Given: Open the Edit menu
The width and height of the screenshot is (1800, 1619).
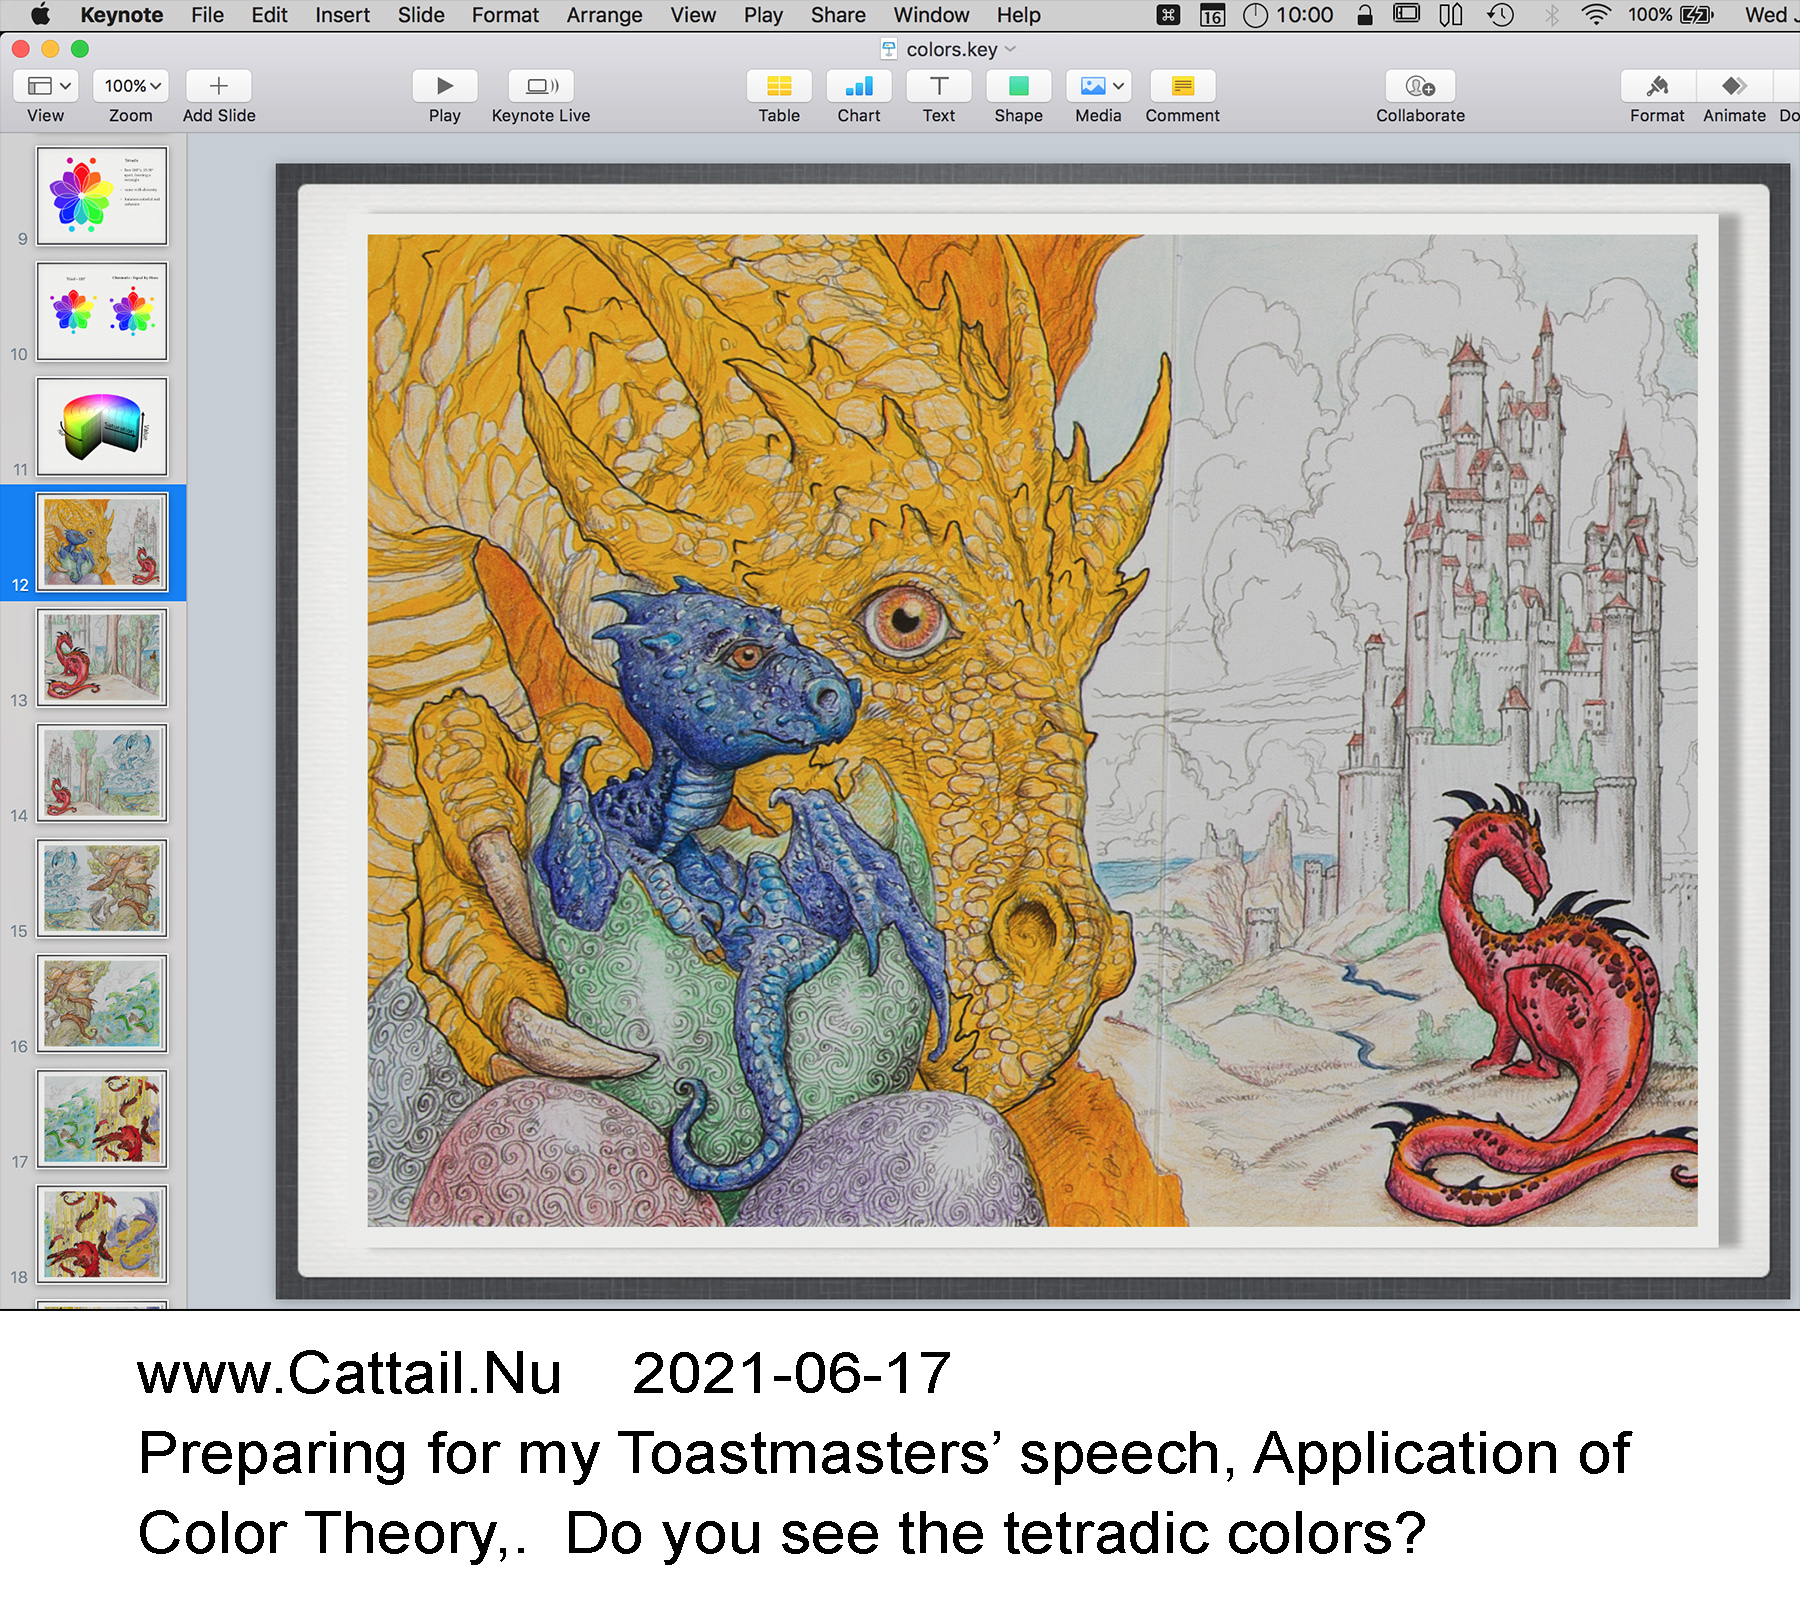Looking at the screenshot, I should tap(269, 15).
